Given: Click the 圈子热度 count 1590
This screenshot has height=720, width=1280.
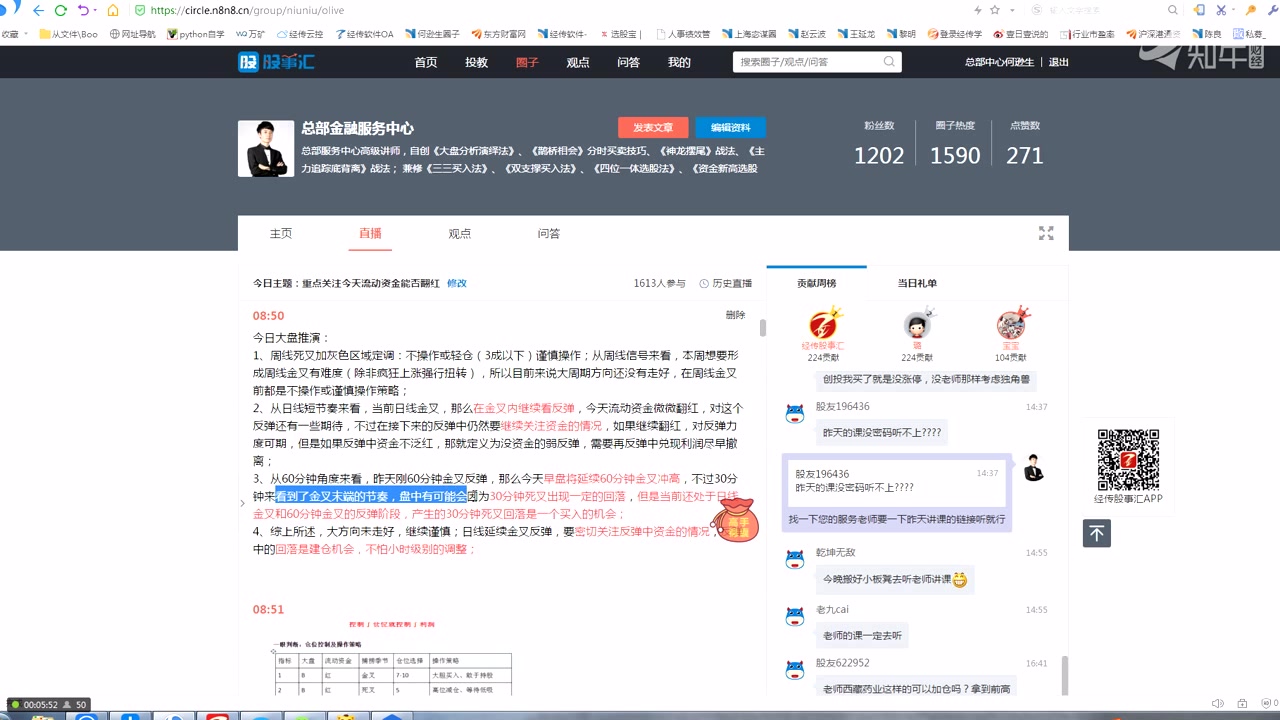Looking at the screenshot, I should click(x=955, y=155).
